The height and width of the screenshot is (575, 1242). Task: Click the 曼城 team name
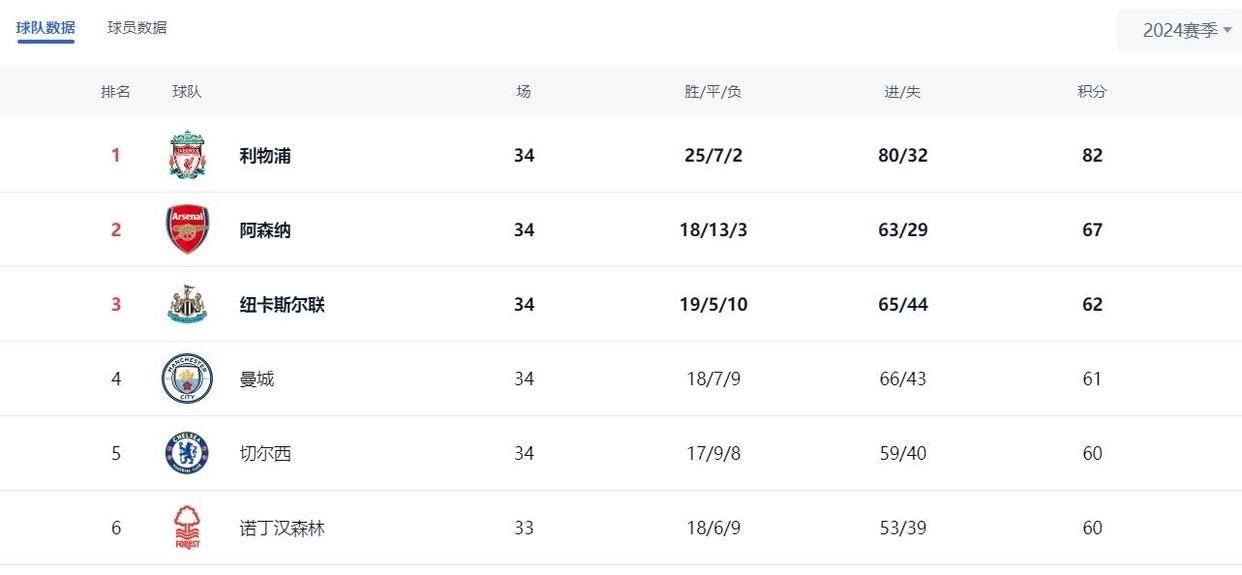257,379
